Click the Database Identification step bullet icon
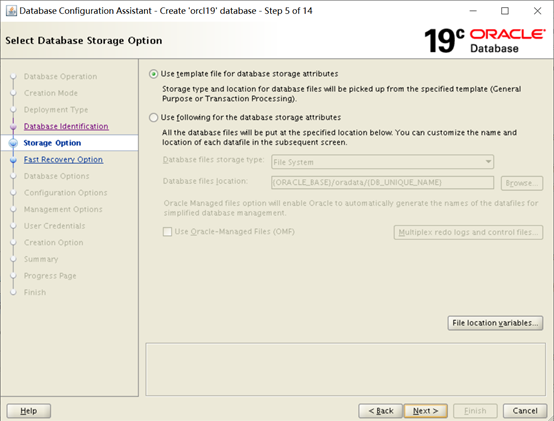This screenshot has height=421, width=554. pos(13,126)
